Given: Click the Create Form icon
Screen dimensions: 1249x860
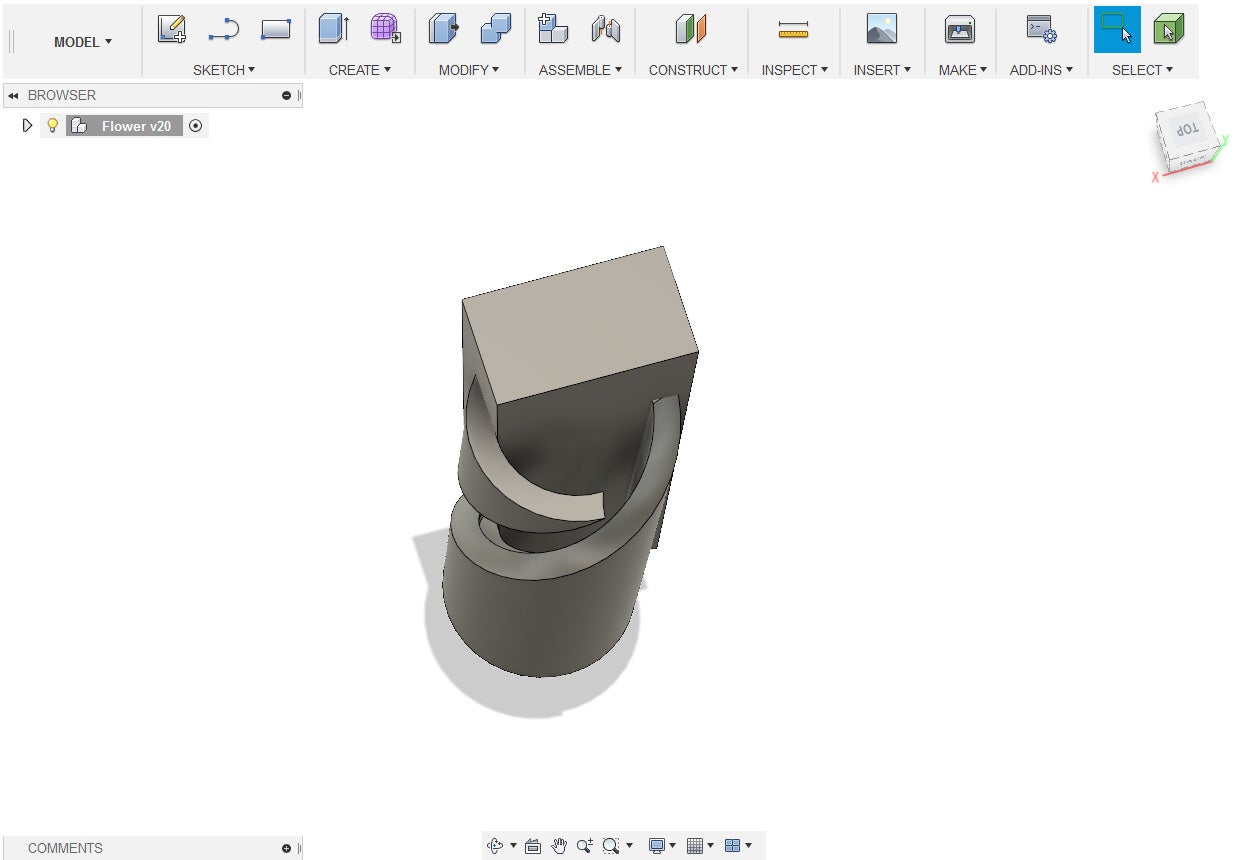Looking at the screenshot, I should click(x=385, y=29).
